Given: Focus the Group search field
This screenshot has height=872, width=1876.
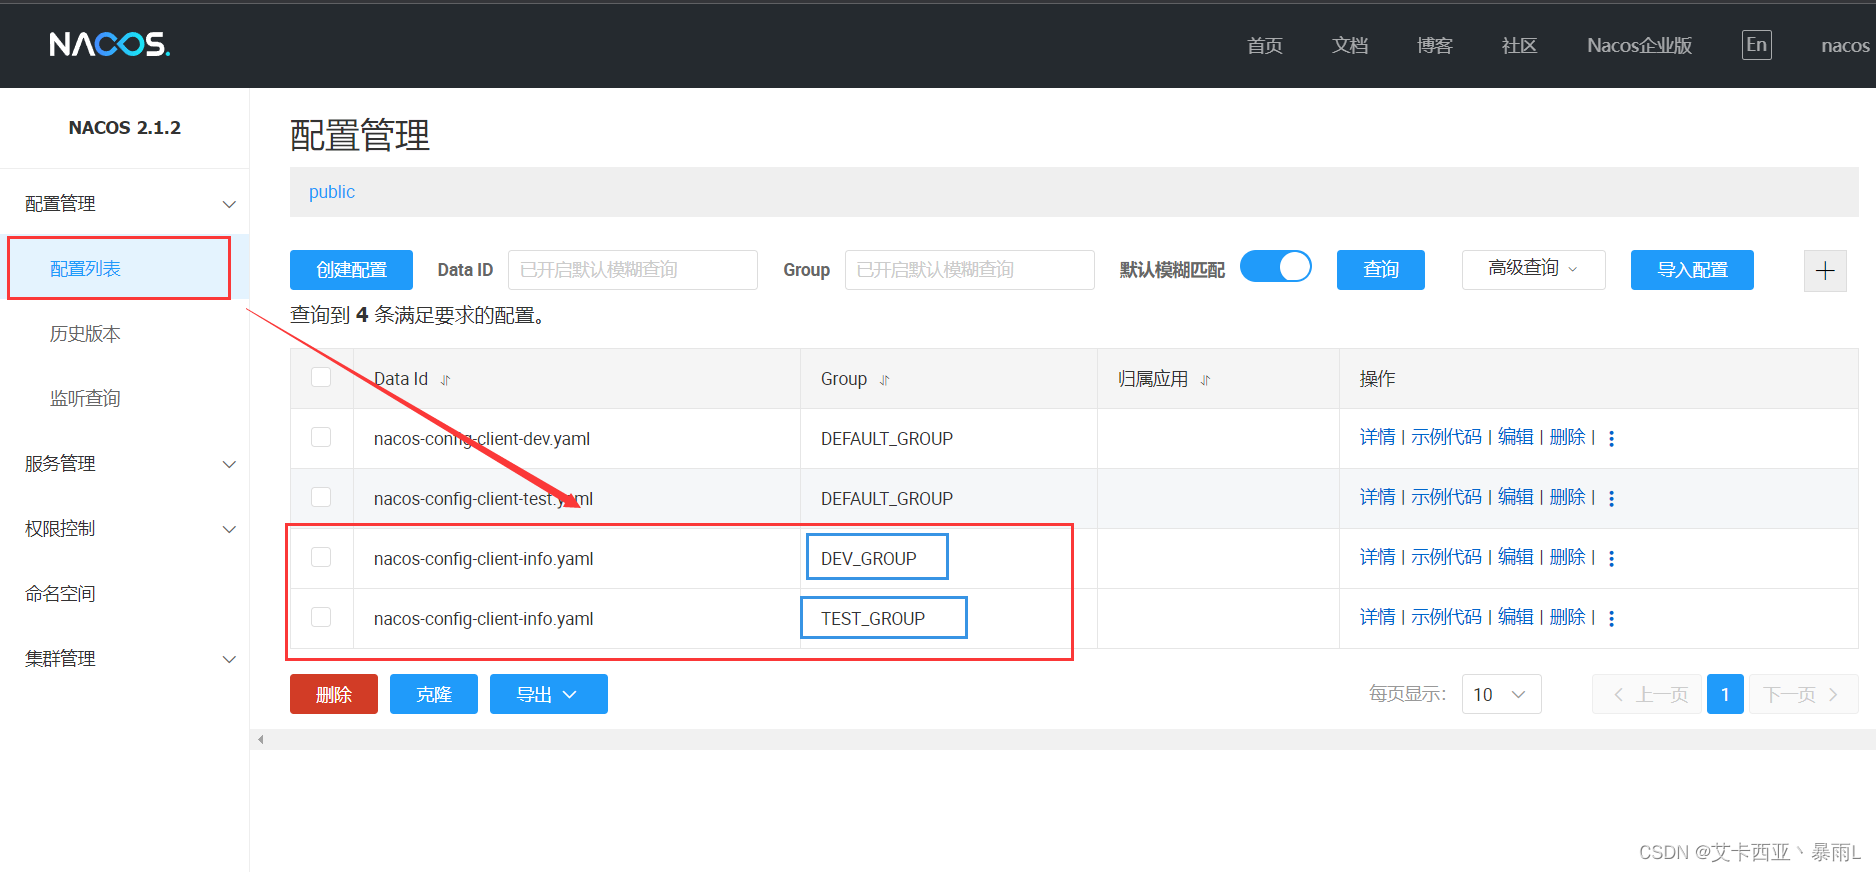Looking at the screenshot, I should (x=969, y=270).
